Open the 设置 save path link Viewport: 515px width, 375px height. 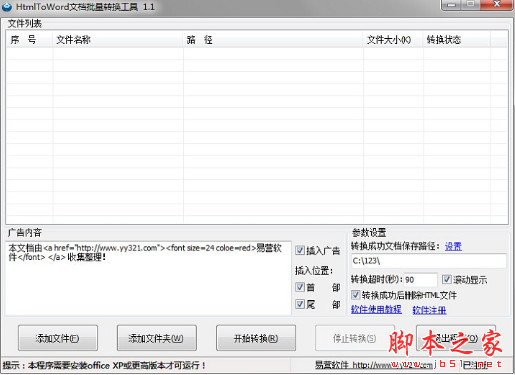tap(453, 247)
